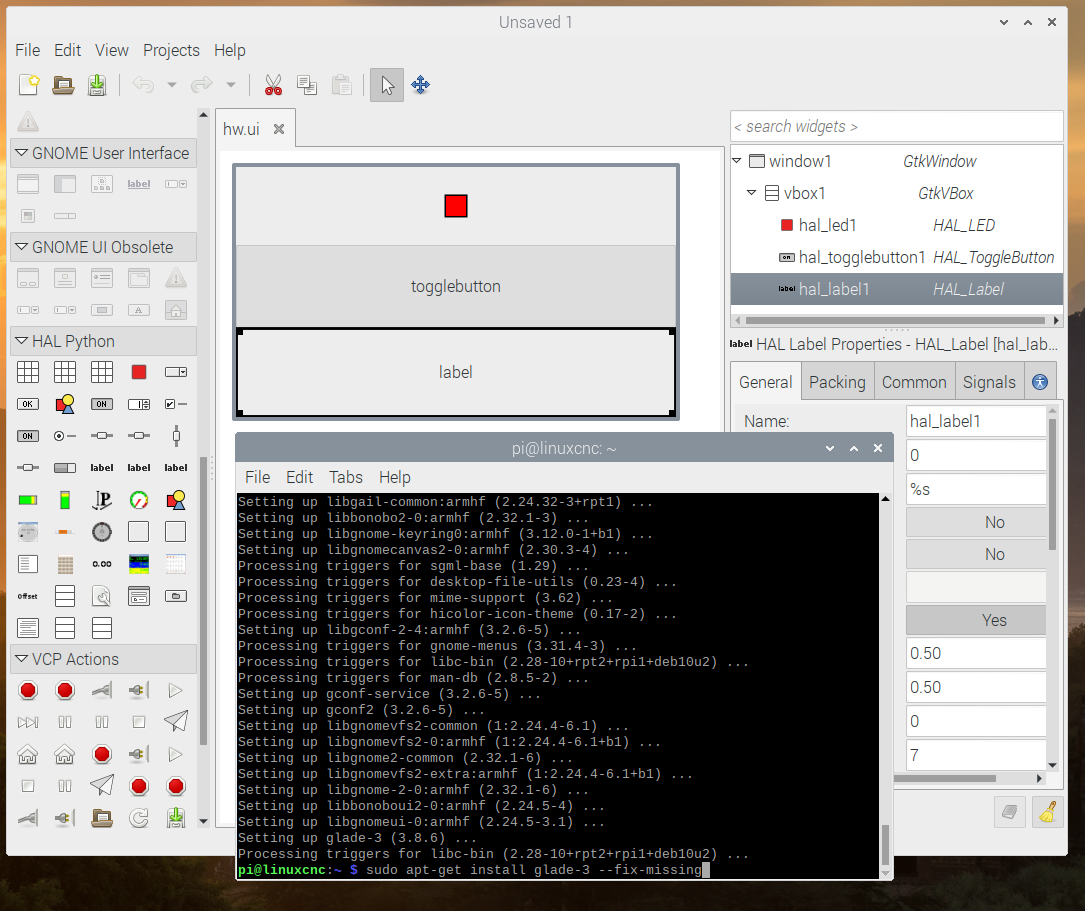Select the P-shaped palette widget

coord(102,499)
